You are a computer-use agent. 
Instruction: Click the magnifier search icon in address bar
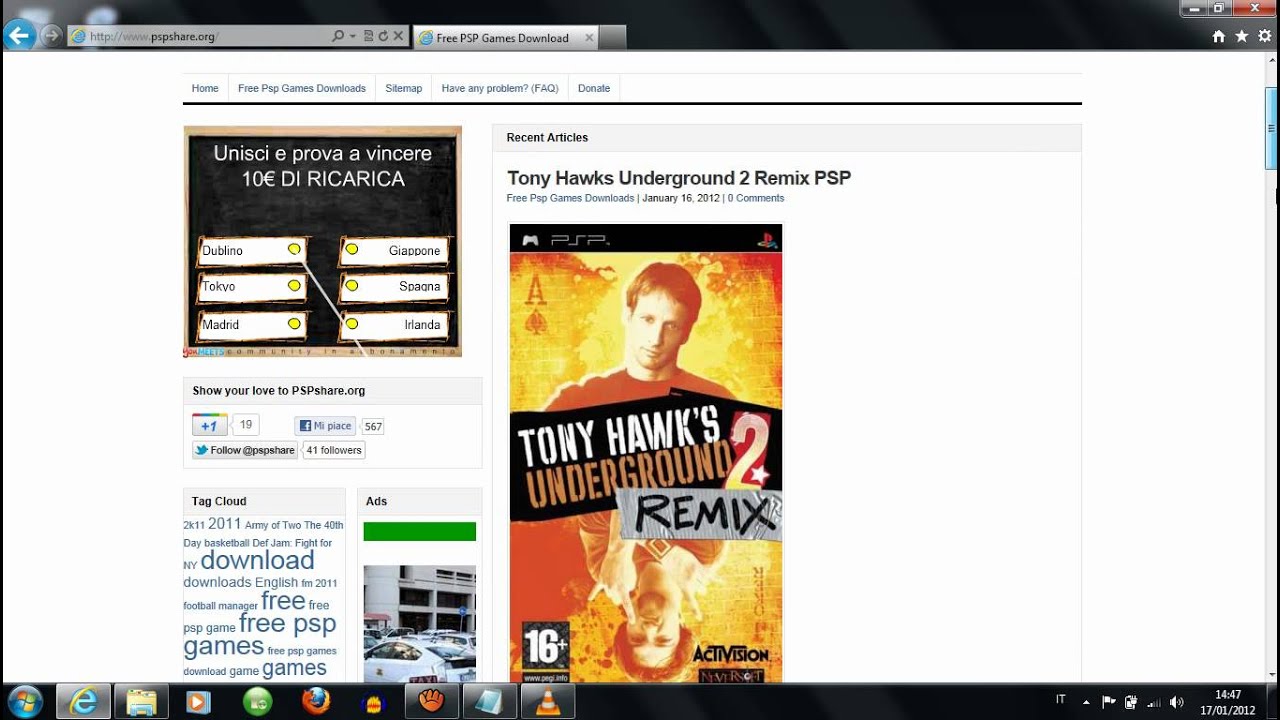pyautogui.click(x=338, y=36)
